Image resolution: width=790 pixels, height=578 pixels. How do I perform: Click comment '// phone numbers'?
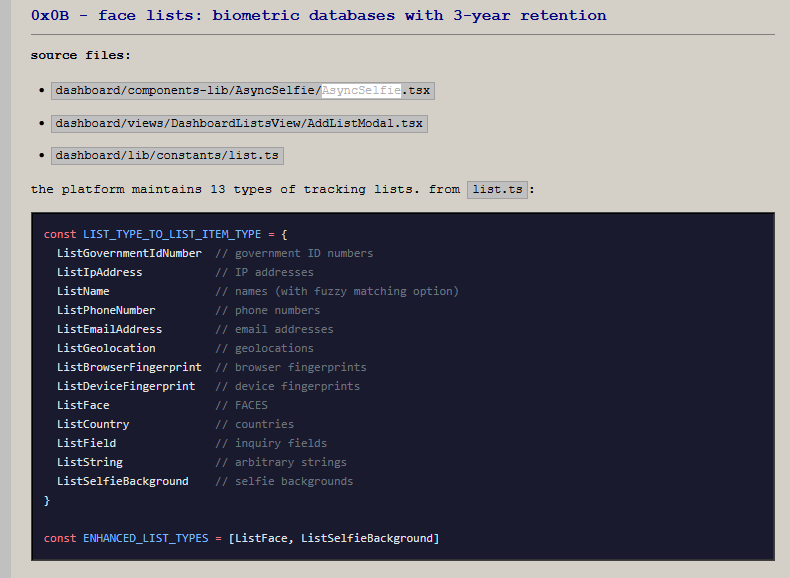[268, 310]
